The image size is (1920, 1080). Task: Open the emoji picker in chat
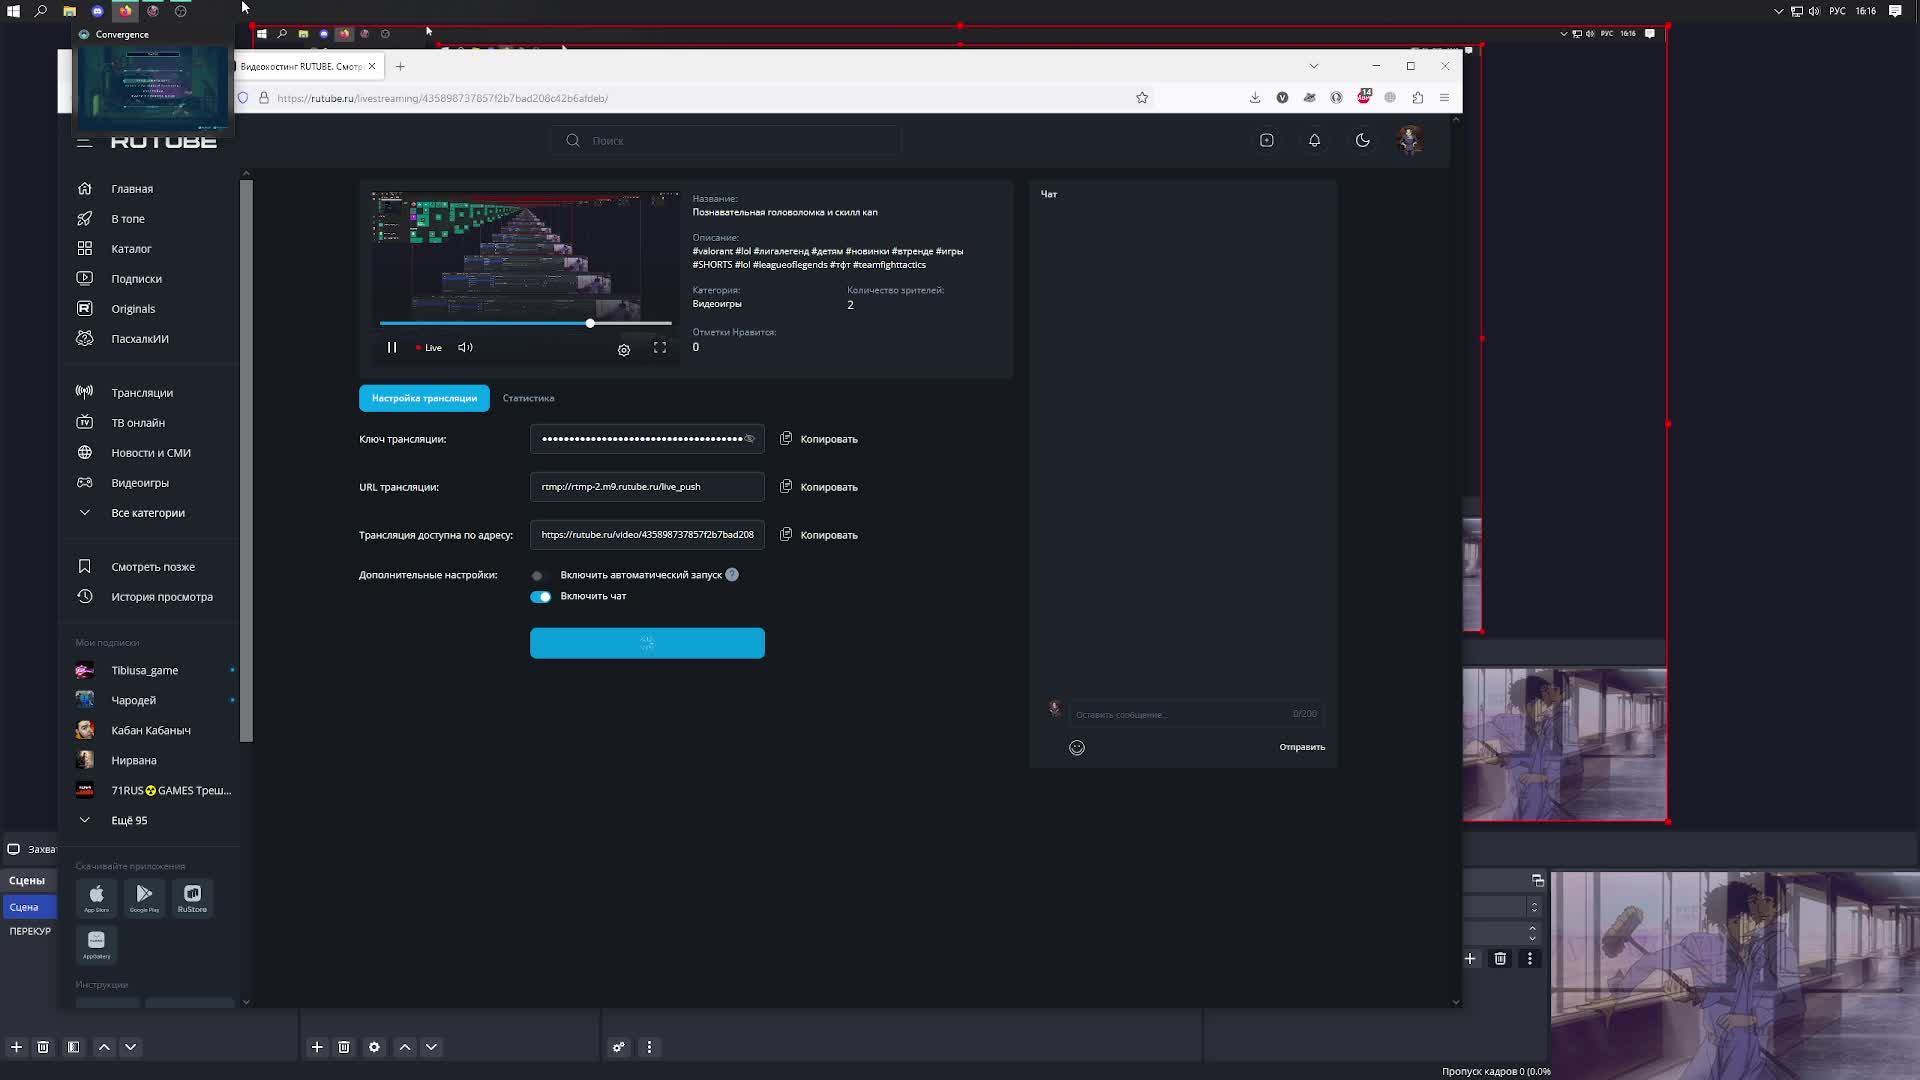[1077, 748]
